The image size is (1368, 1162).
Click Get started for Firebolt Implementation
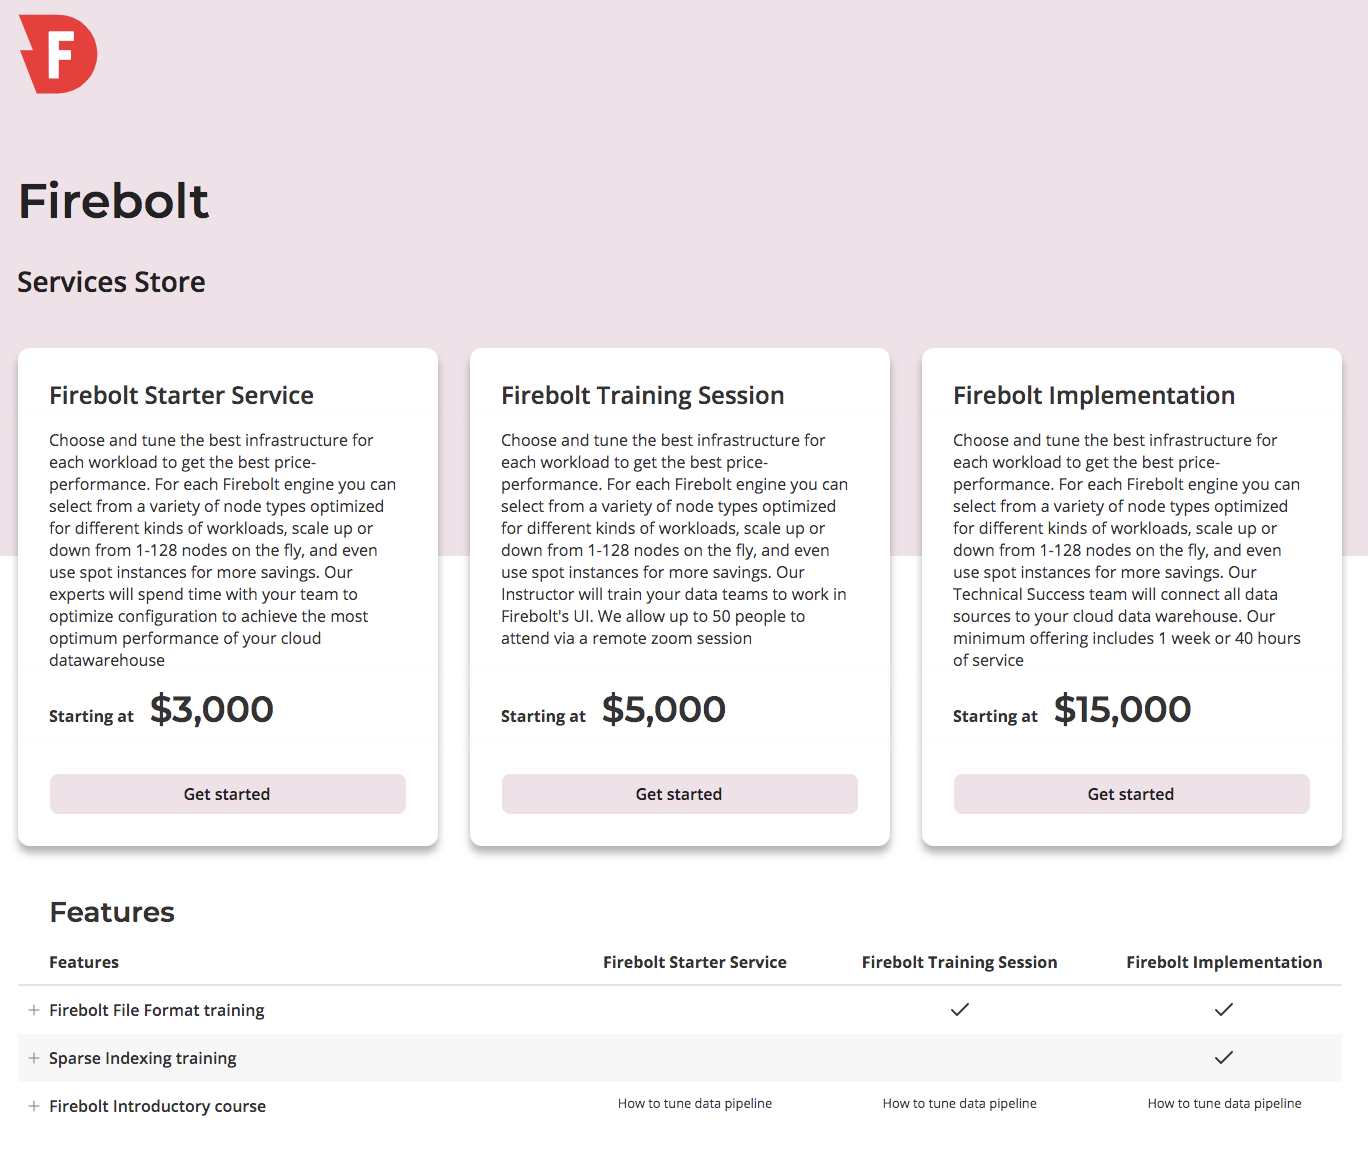pyautogui.click(x=1131, y=794)
